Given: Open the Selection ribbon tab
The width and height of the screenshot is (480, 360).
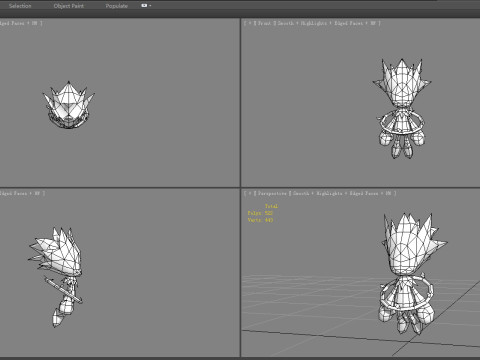Looking at the screenshot, I should pyautogui.click(x=20, y=6).
